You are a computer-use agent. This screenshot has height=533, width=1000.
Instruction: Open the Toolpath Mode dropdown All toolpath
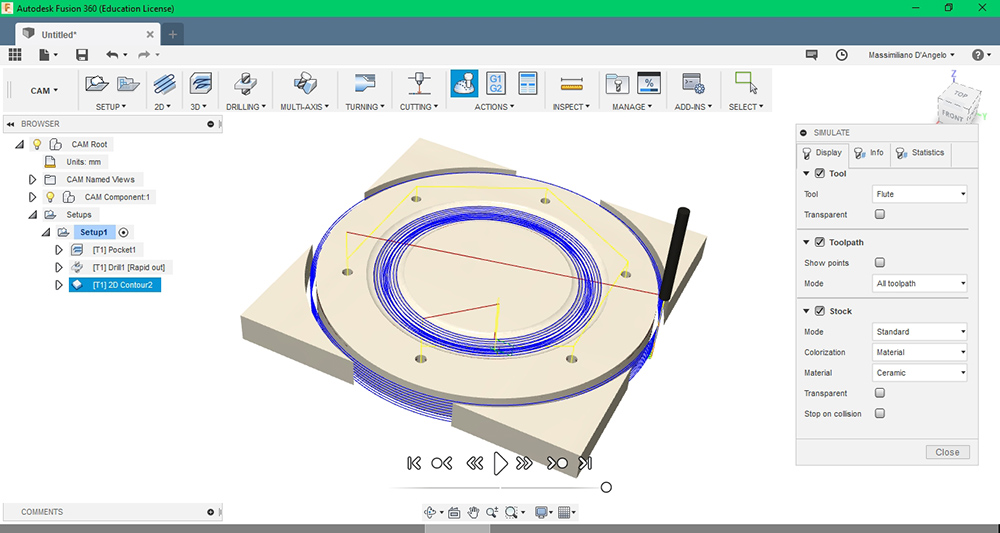tap(919, 283)
